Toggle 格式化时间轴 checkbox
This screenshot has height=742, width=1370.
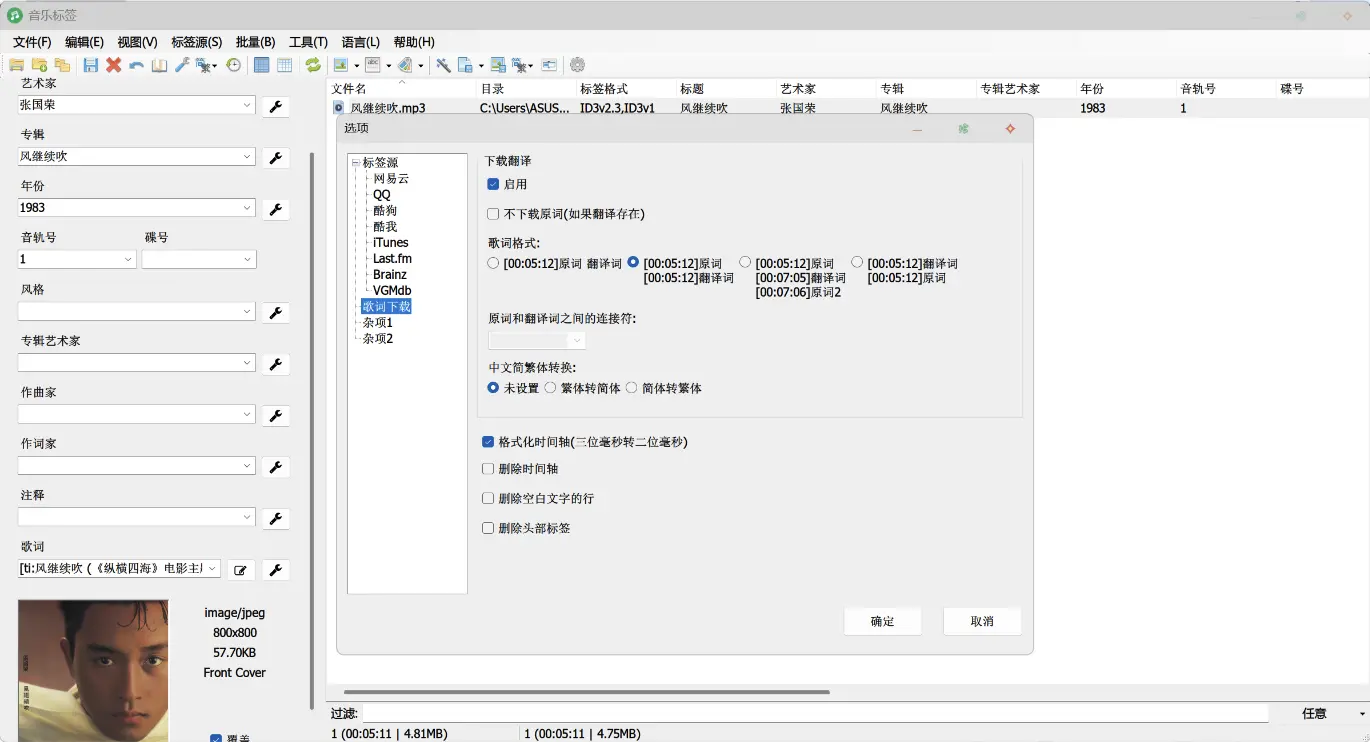point(488,442)
